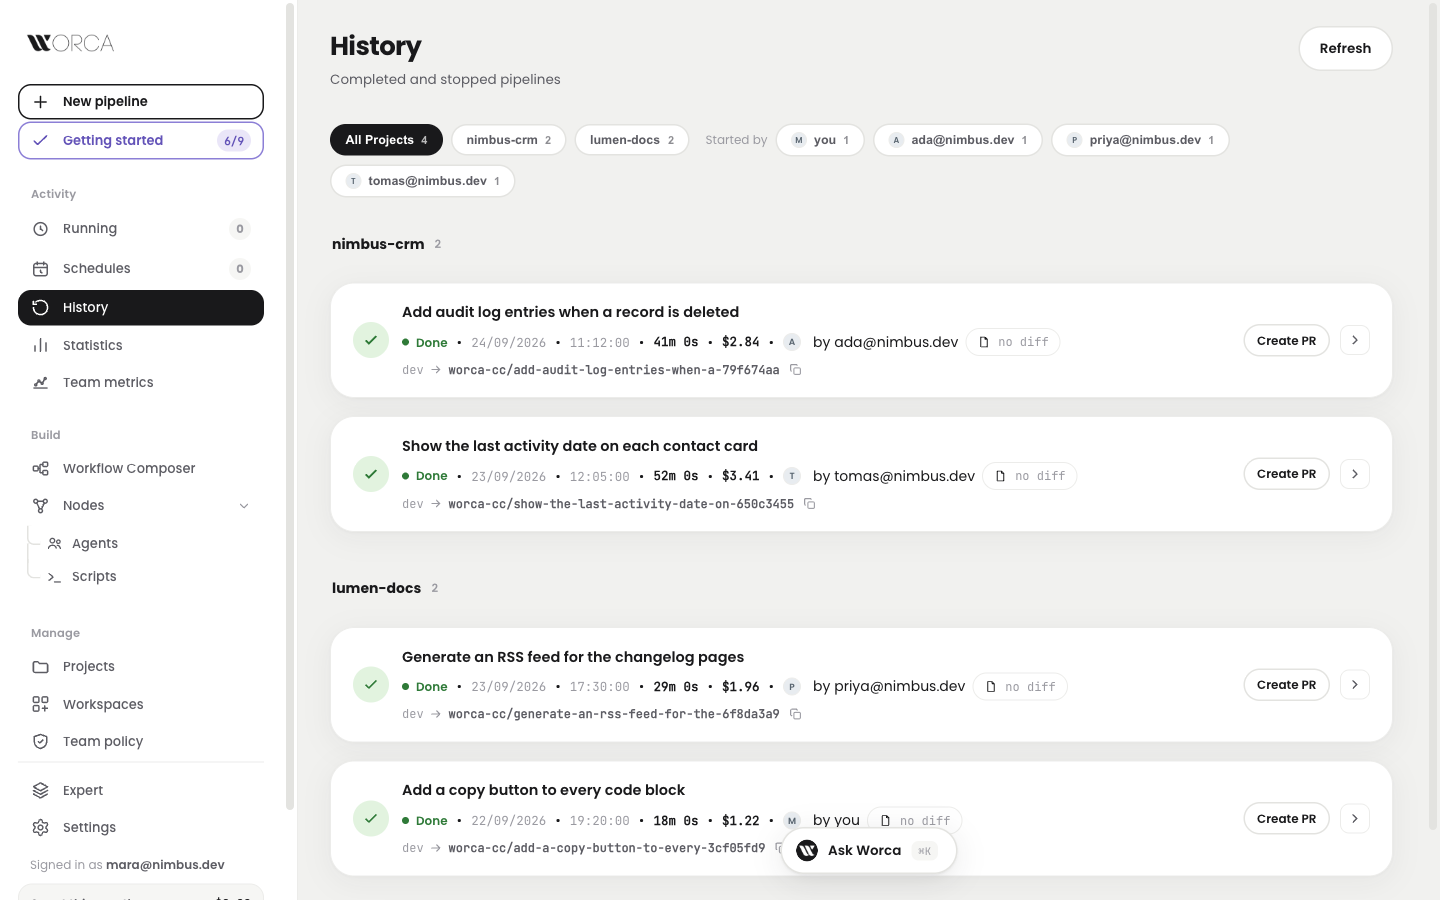Viewport: 1440px width, 900px height.
Task: Start a New pipeline
Action: (141, 101)
